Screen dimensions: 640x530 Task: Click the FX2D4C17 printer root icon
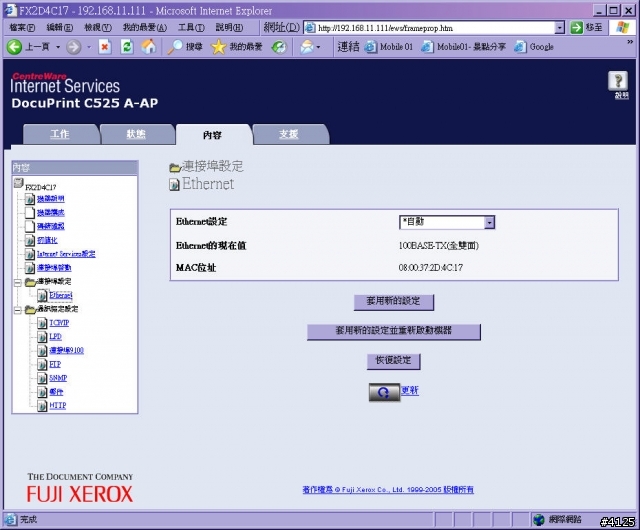[x=18, y=183]
